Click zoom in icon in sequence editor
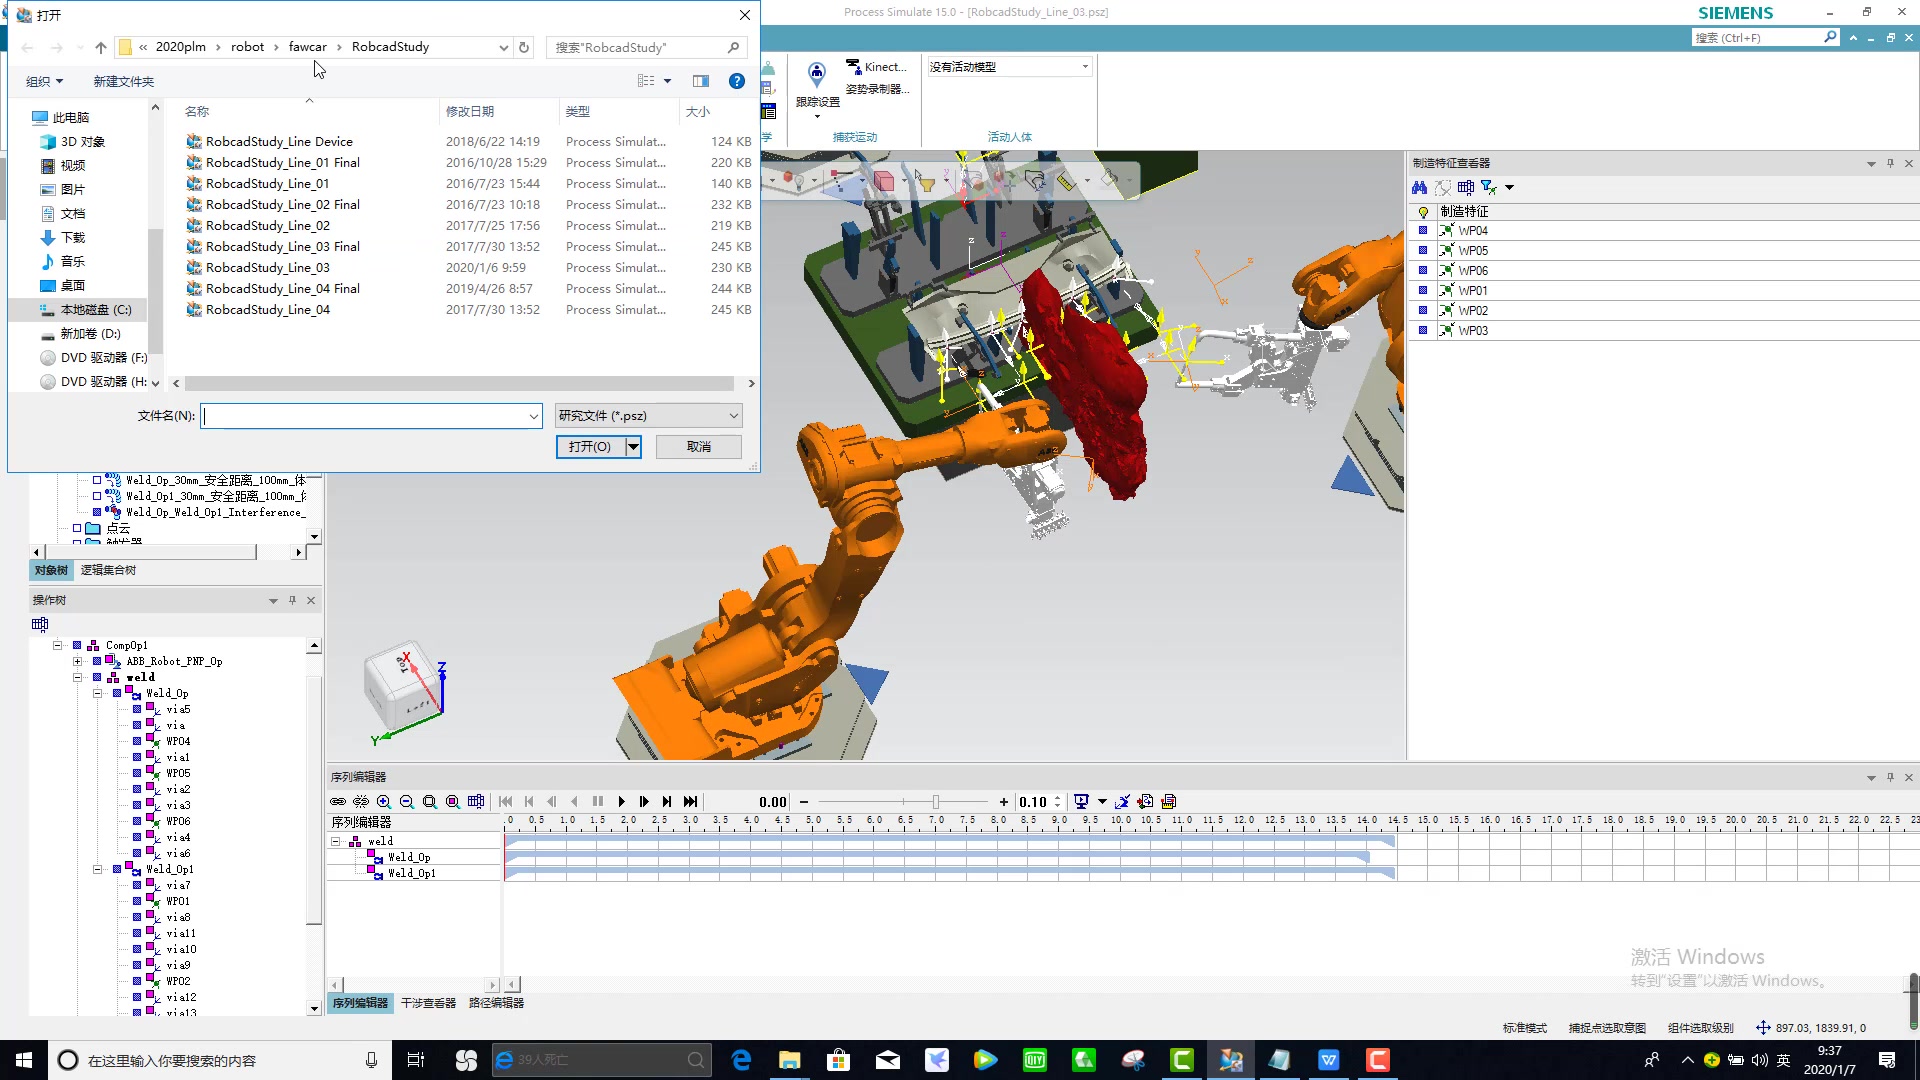The width and height of the screenshot is (1920, 1080). (384, 802)
